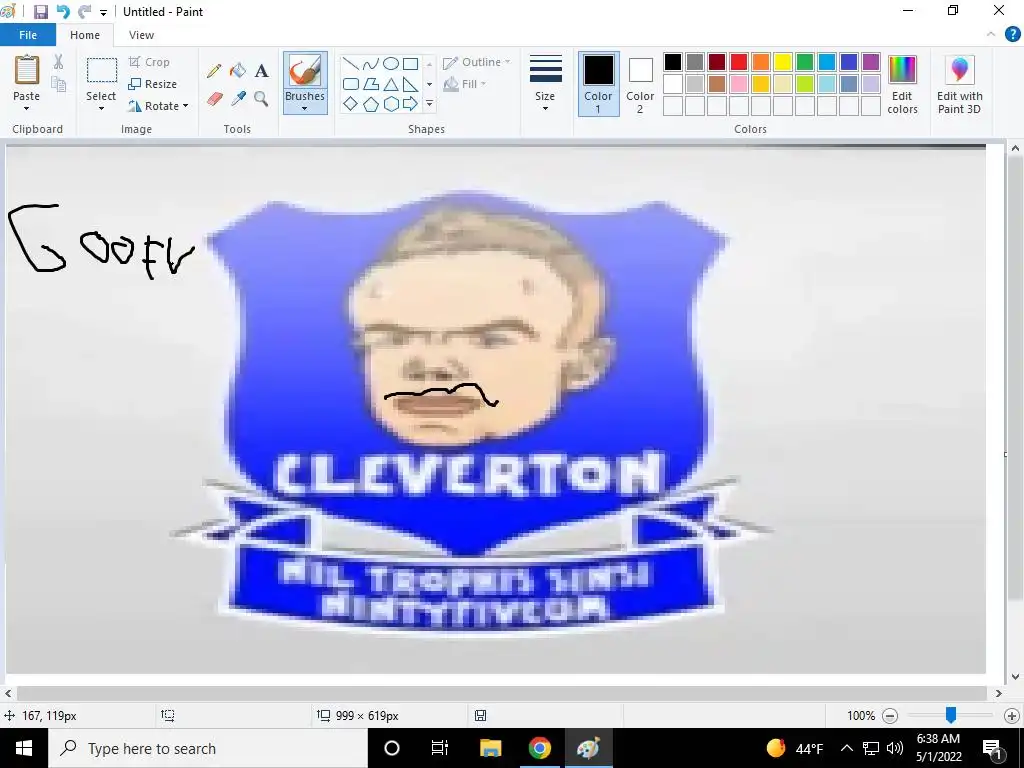Zoom in with the plus button

point(1012,716)
